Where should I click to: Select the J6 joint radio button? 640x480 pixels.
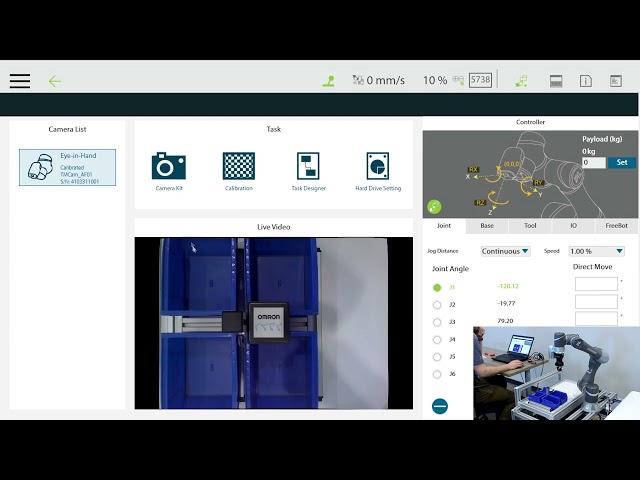(x=437, y=374)
